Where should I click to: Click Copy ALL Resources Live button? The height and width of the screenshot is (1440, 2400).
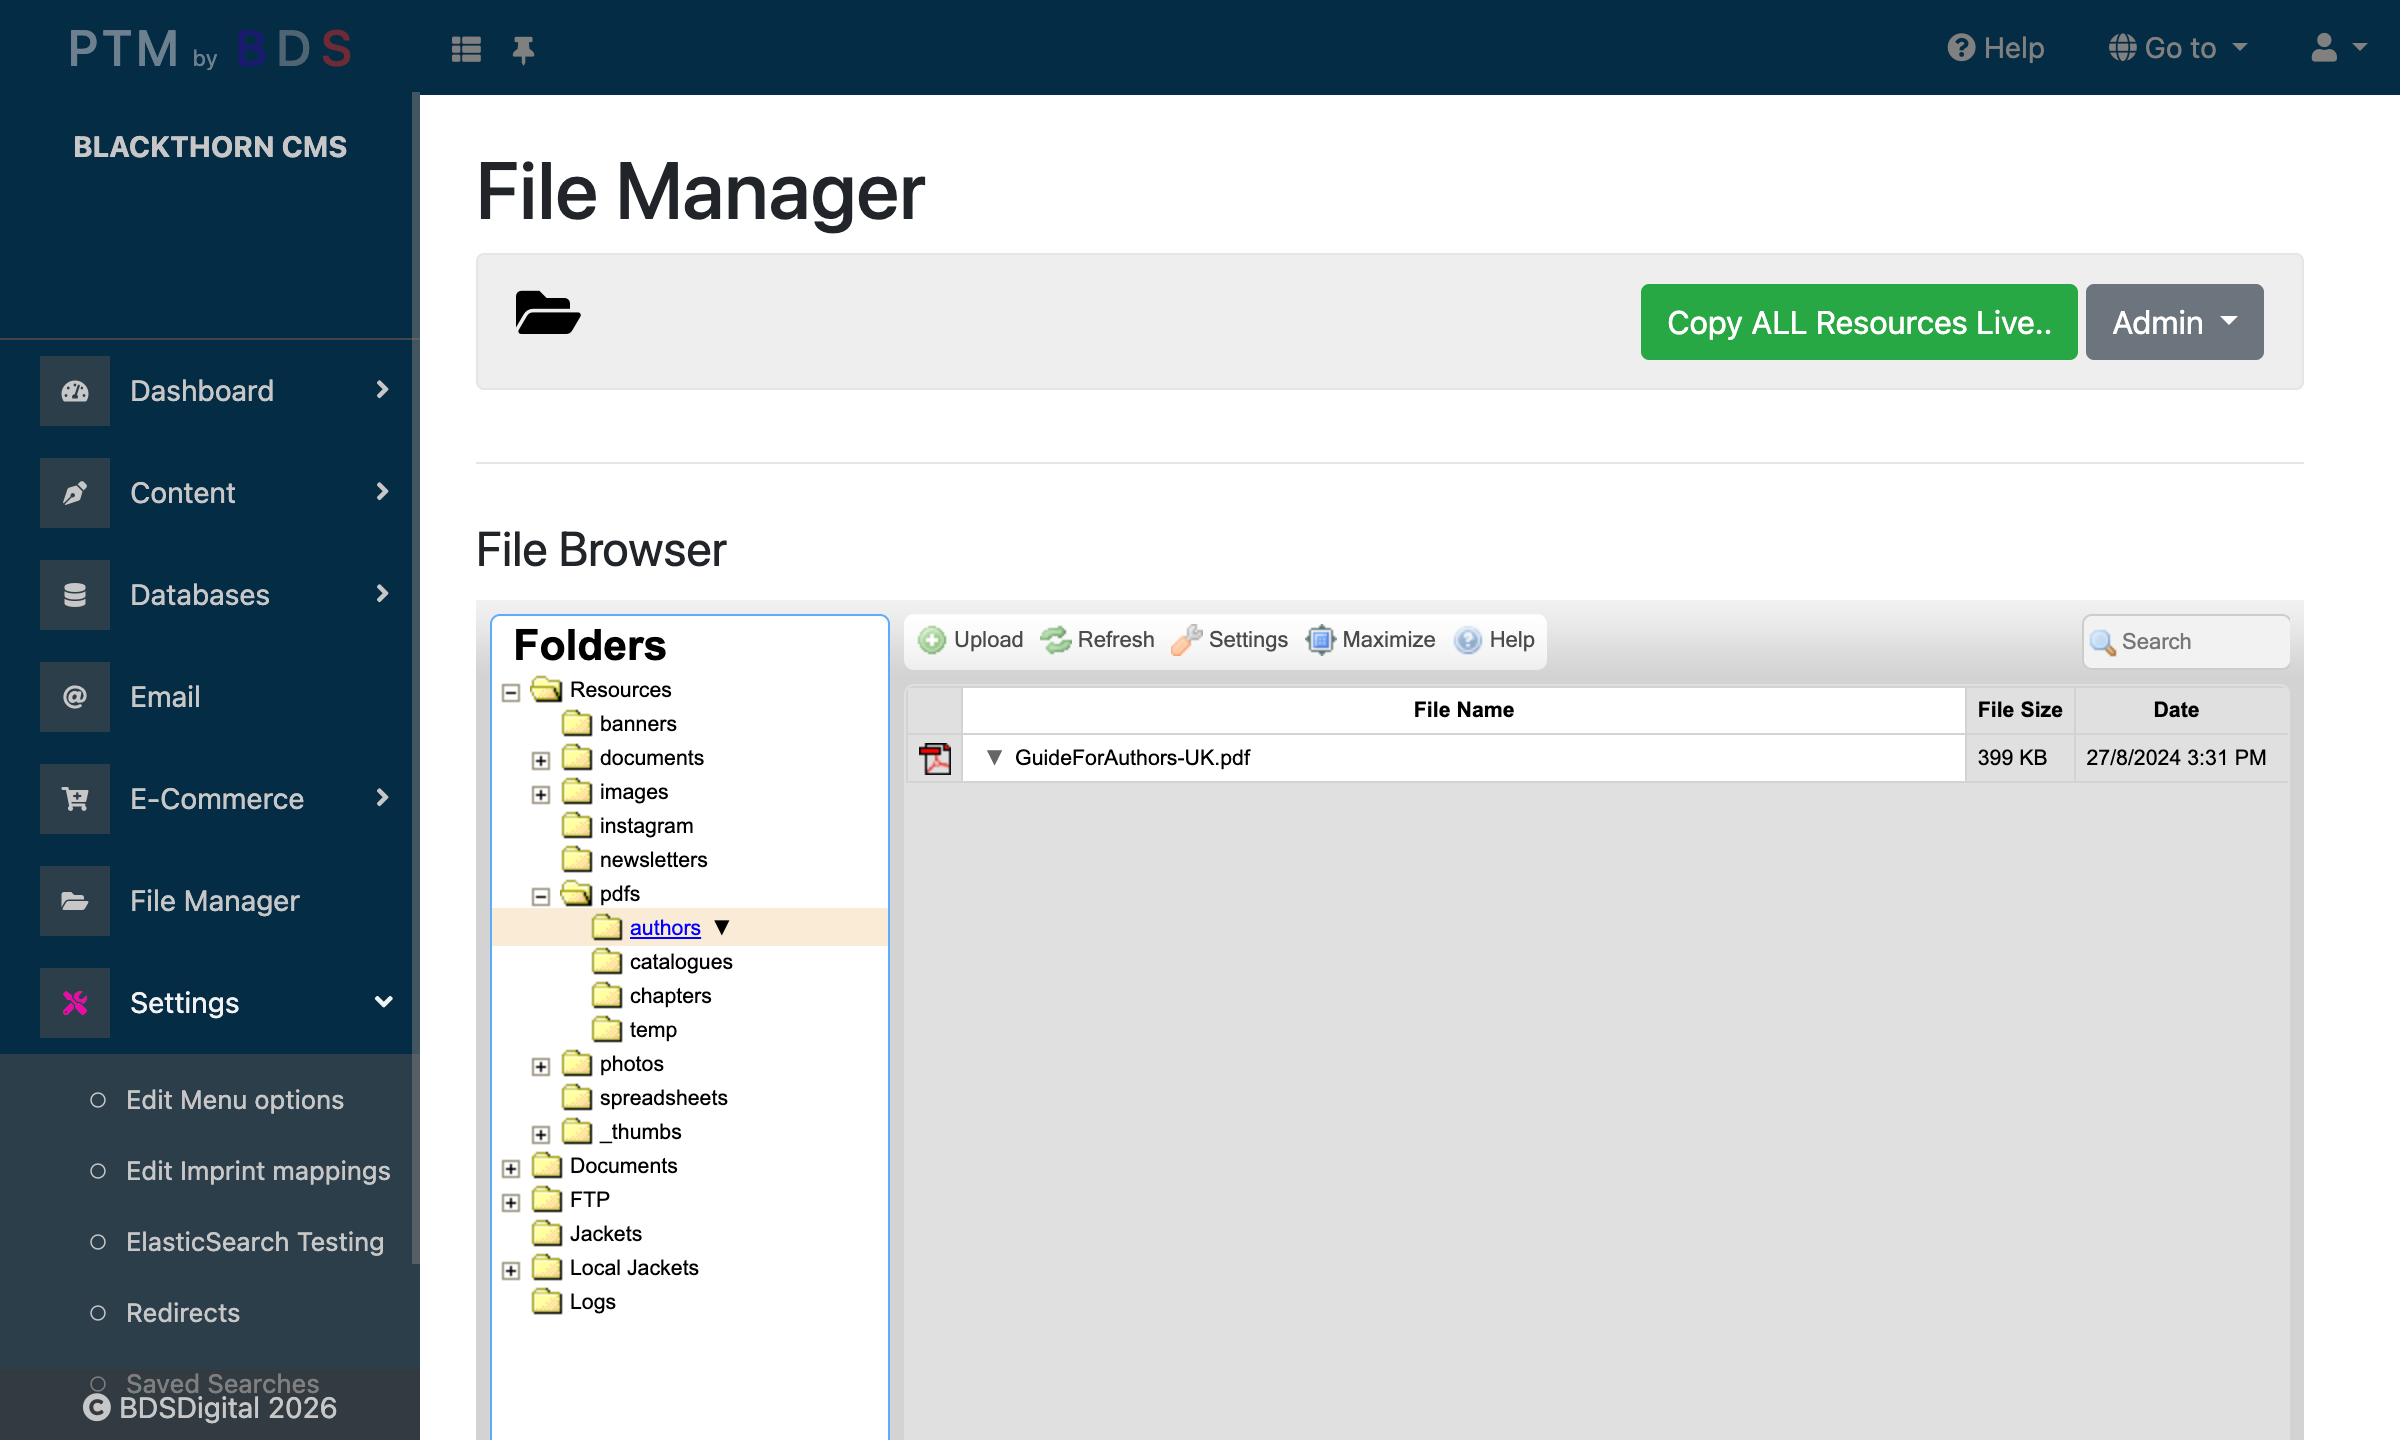pyautogui.click(x=1858, y=322)
